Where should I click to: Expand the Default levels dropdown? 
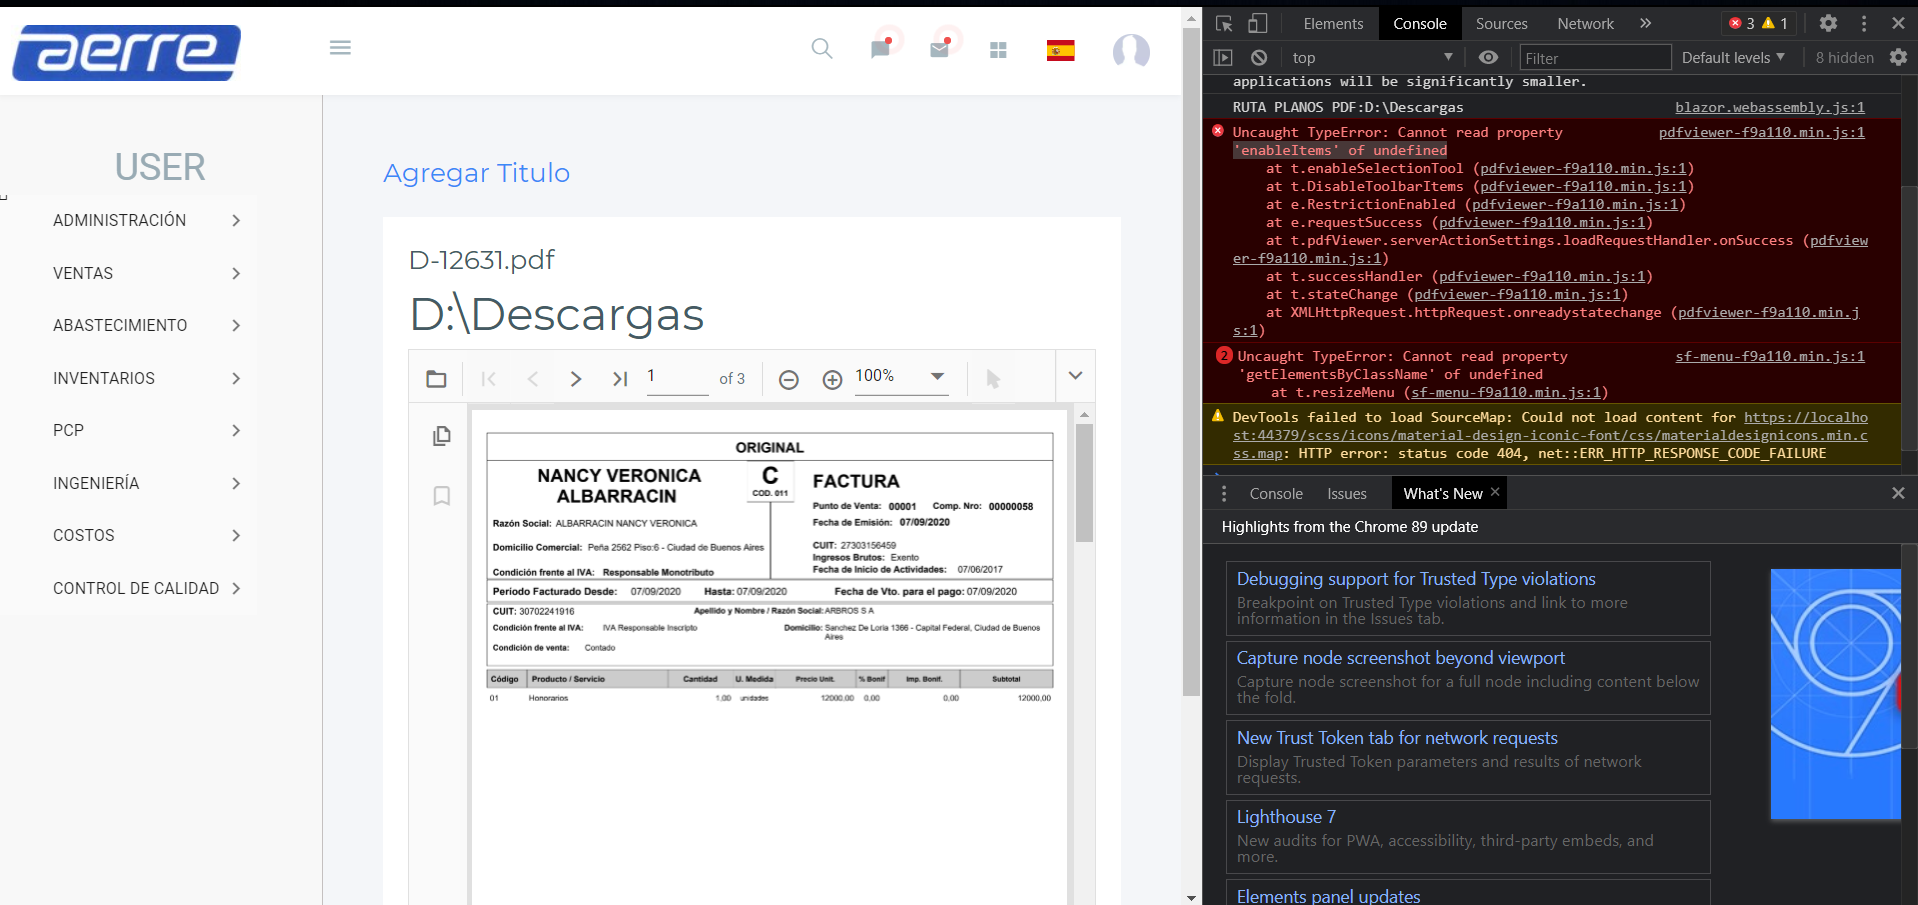1732,58
